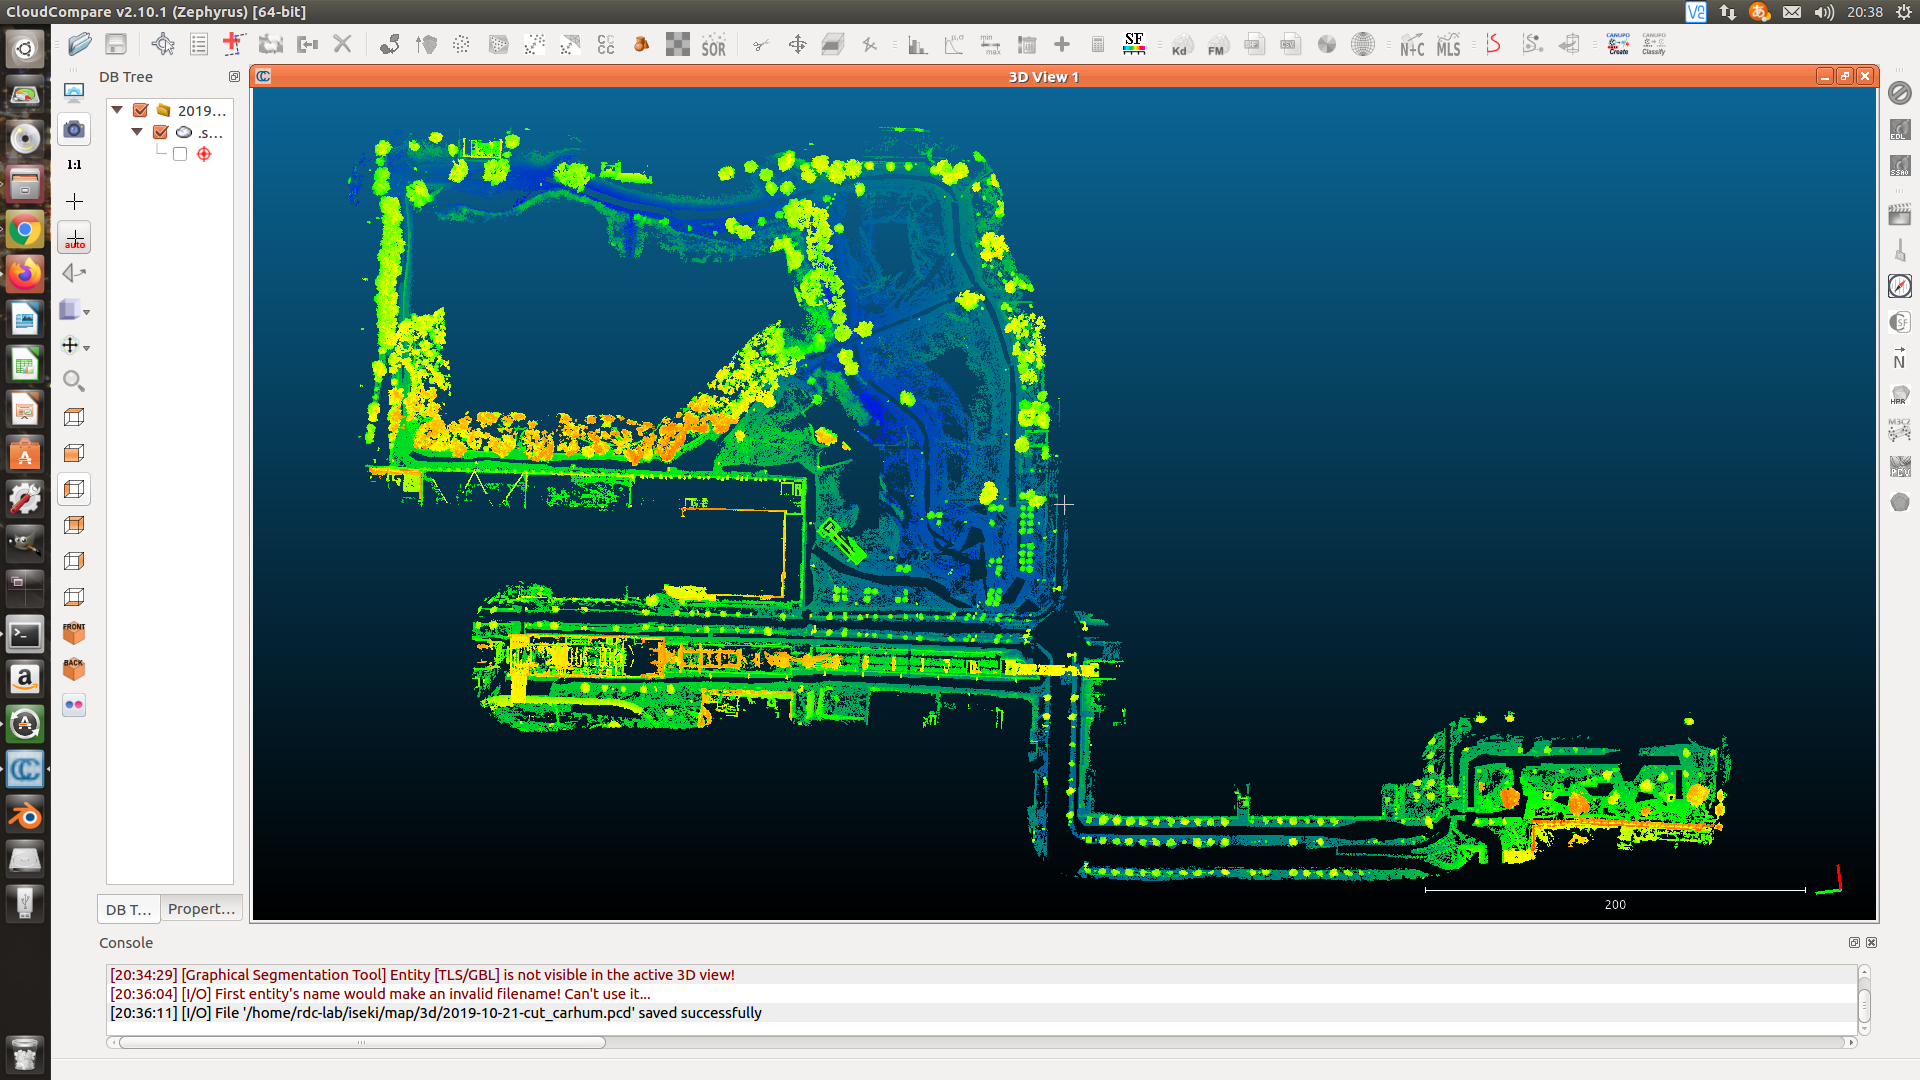Switch to the Properties tab
Image resolution: width=1920 pixels, height=1080 pixels.
201,909
